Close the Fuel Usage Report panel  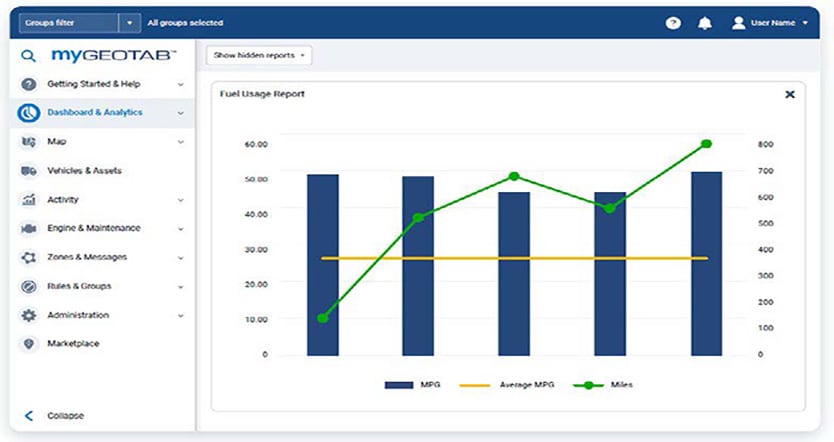pyautogui.click(x=789, y=94)
